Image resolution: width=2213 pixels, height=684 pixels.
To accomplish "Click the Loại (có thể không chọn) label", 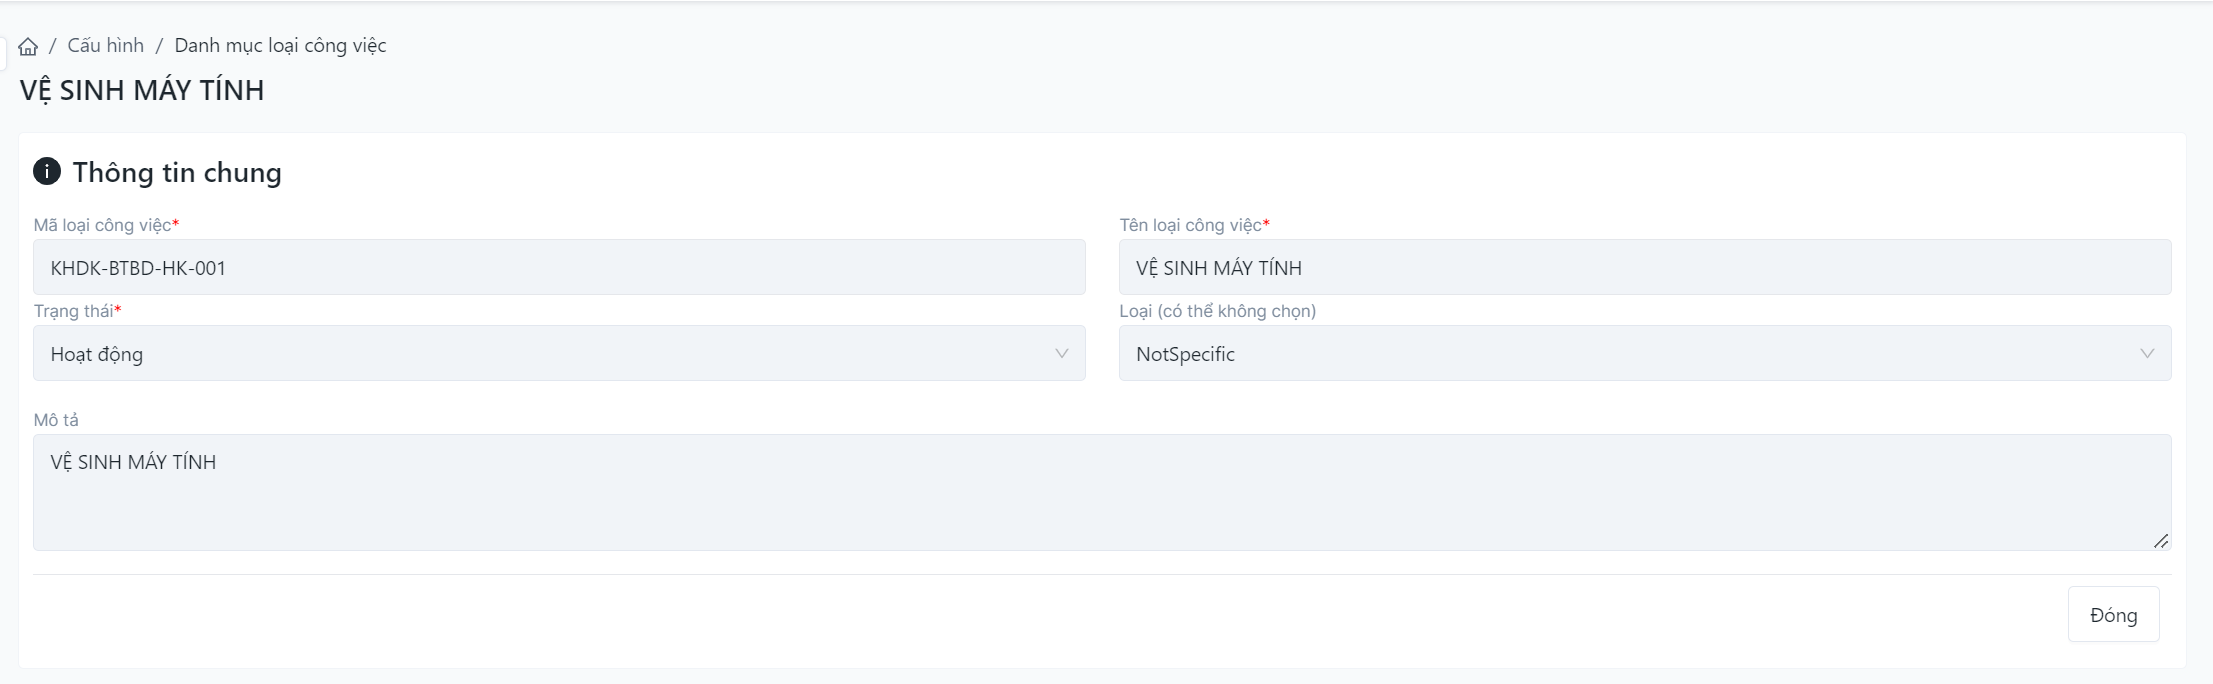I will (x=1217, y=311).
